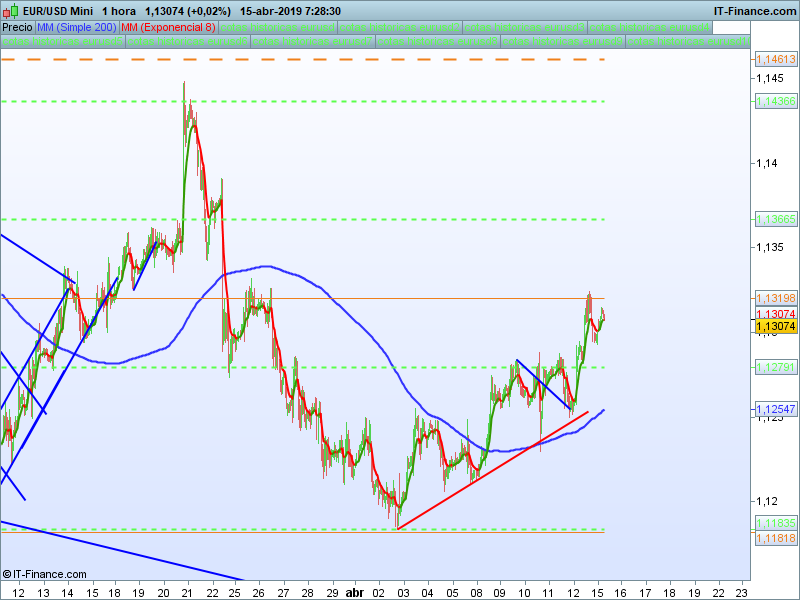The height and width of the screenshot is (600, 800).
Task: Click date 23 on the time axis
Action: click(741, 593)
